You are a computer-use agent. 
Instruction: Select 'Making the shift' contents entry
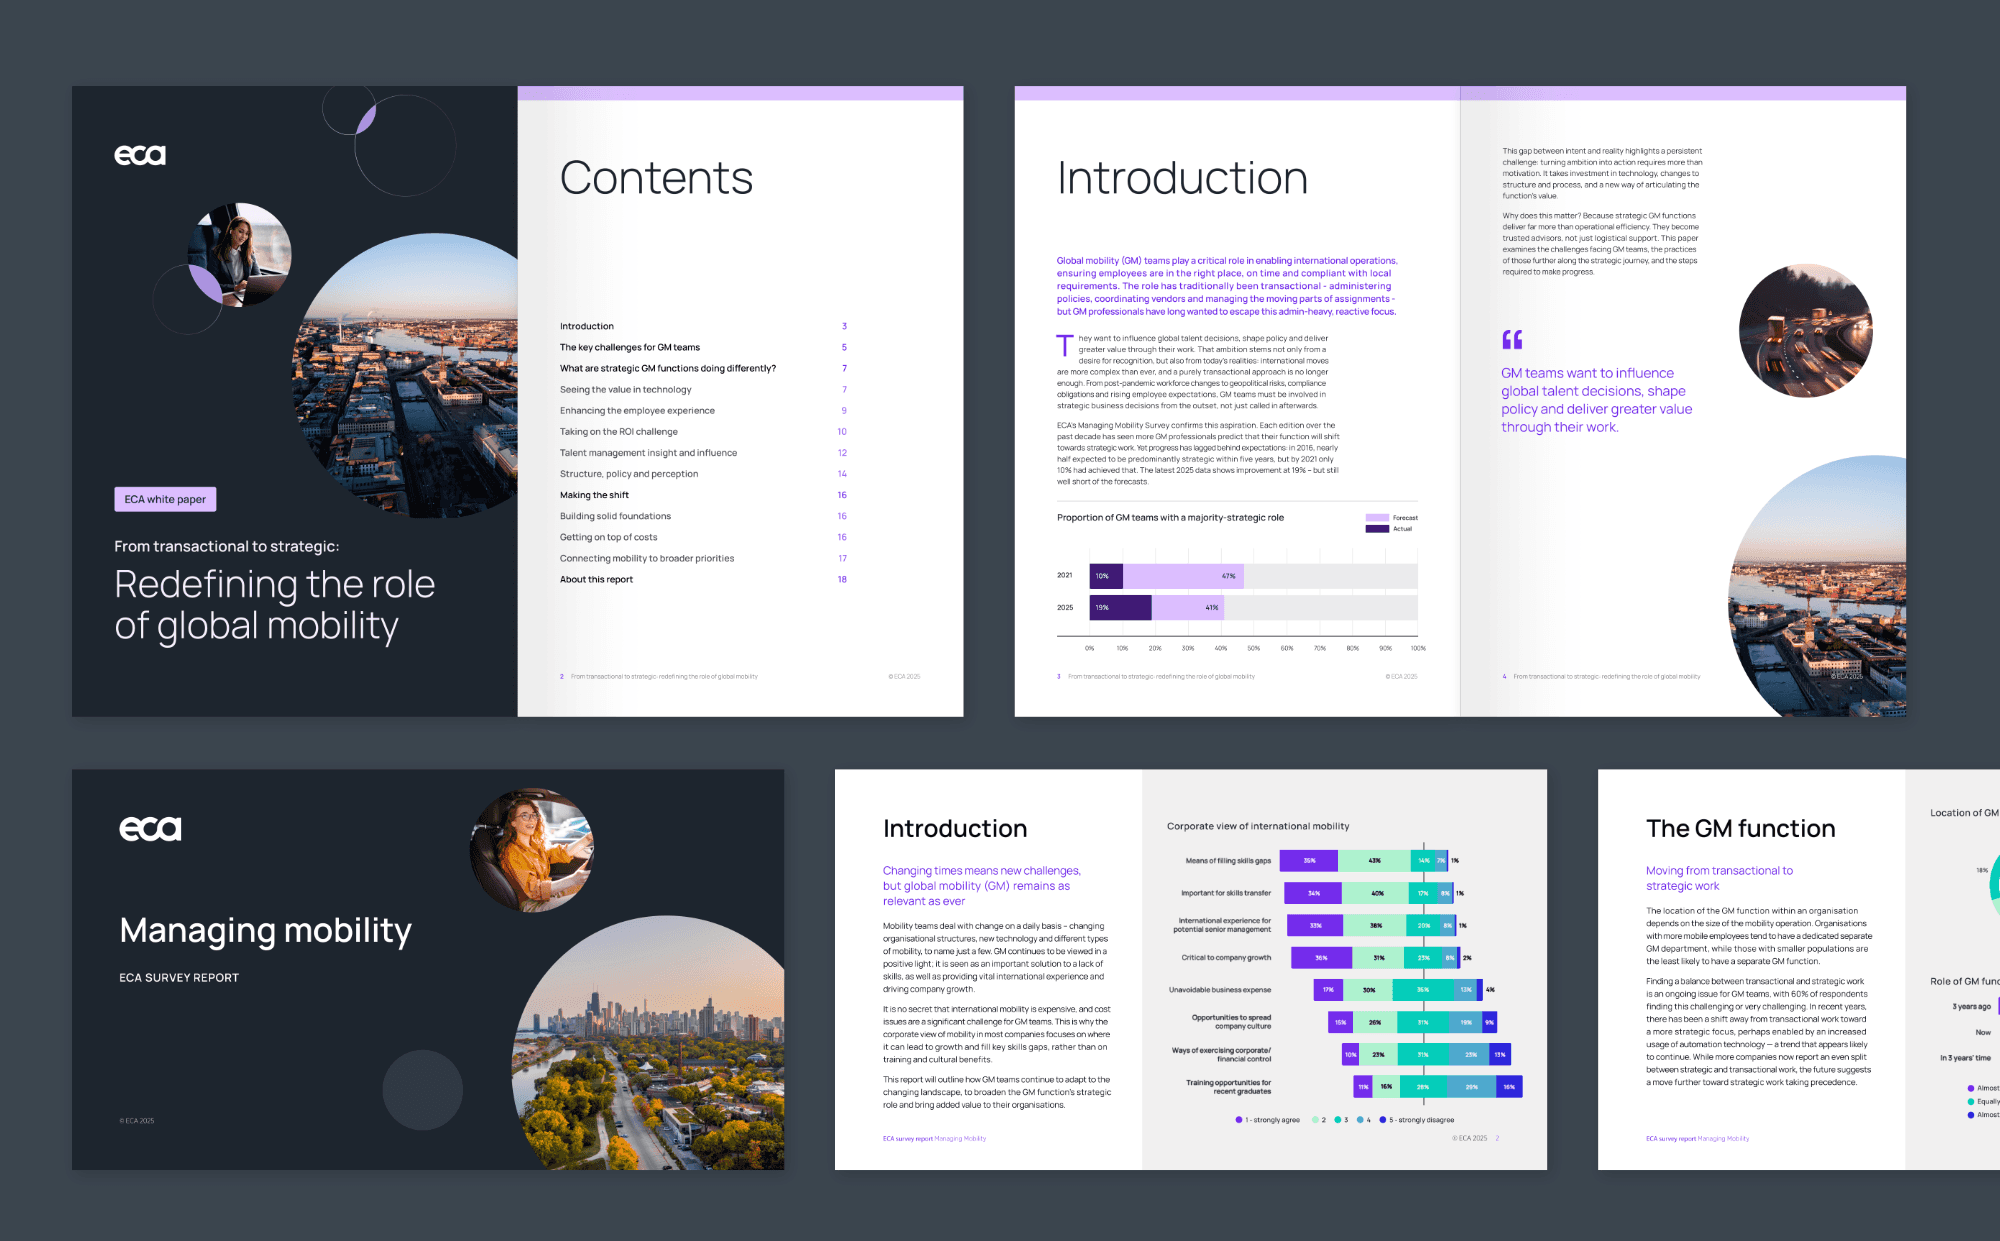[x=594, y=495]
